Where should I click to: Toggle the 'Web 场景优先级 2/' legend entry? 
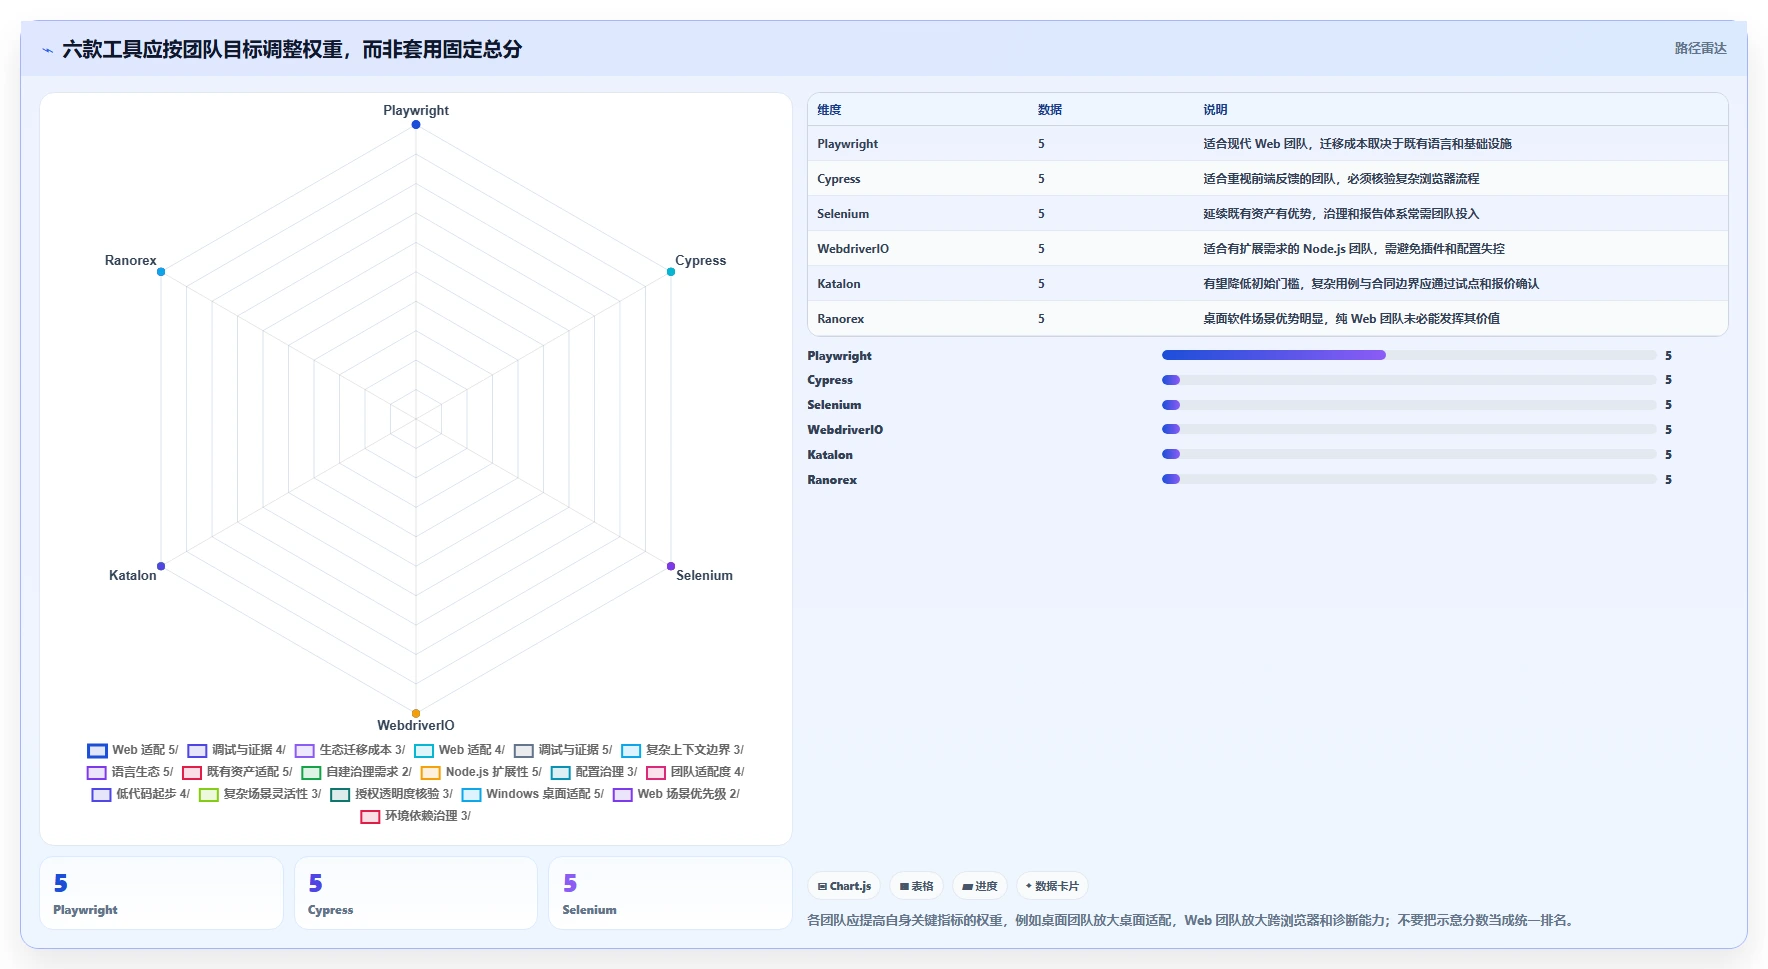pos(676,794)
